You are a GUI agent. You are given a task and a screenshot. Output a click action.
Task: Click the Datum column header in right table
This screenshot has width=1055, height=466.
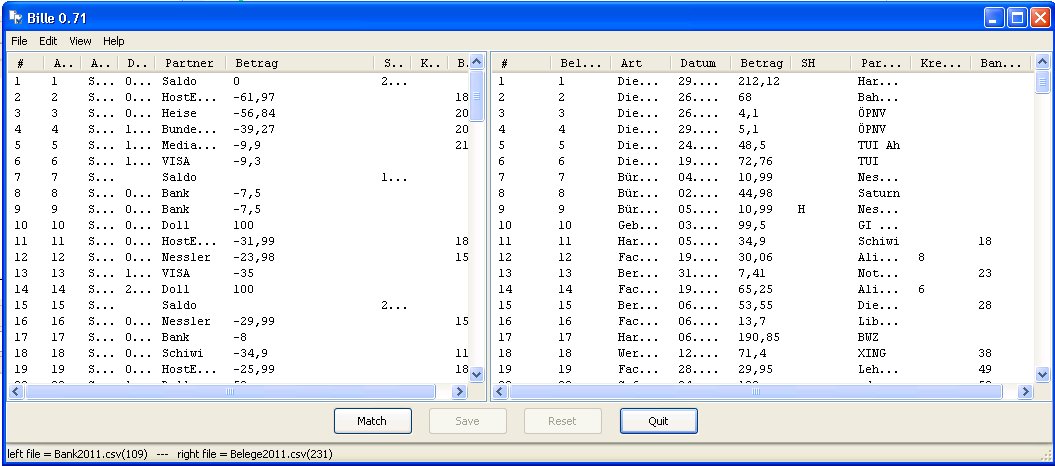(698, 63)
